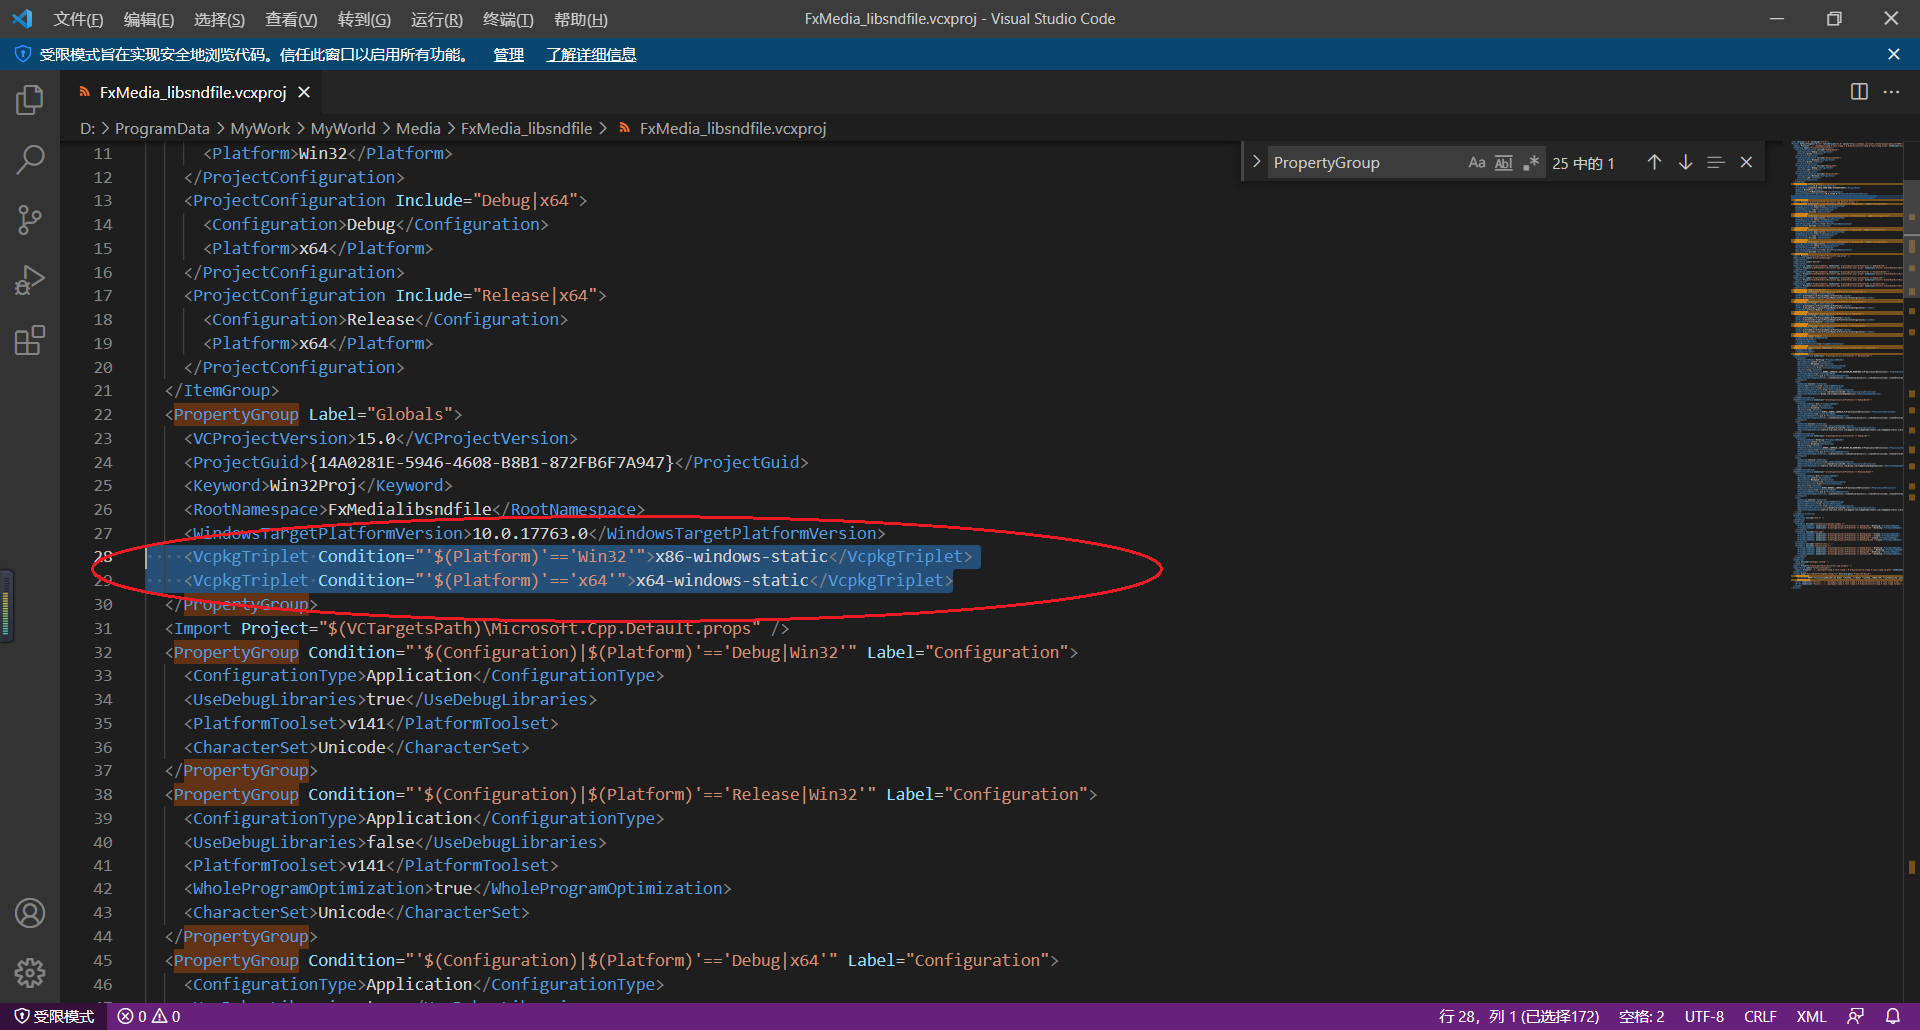Click the Accounts icon in activity bar
This screenshot has height=1030, width=1920.
coord(30,912)
